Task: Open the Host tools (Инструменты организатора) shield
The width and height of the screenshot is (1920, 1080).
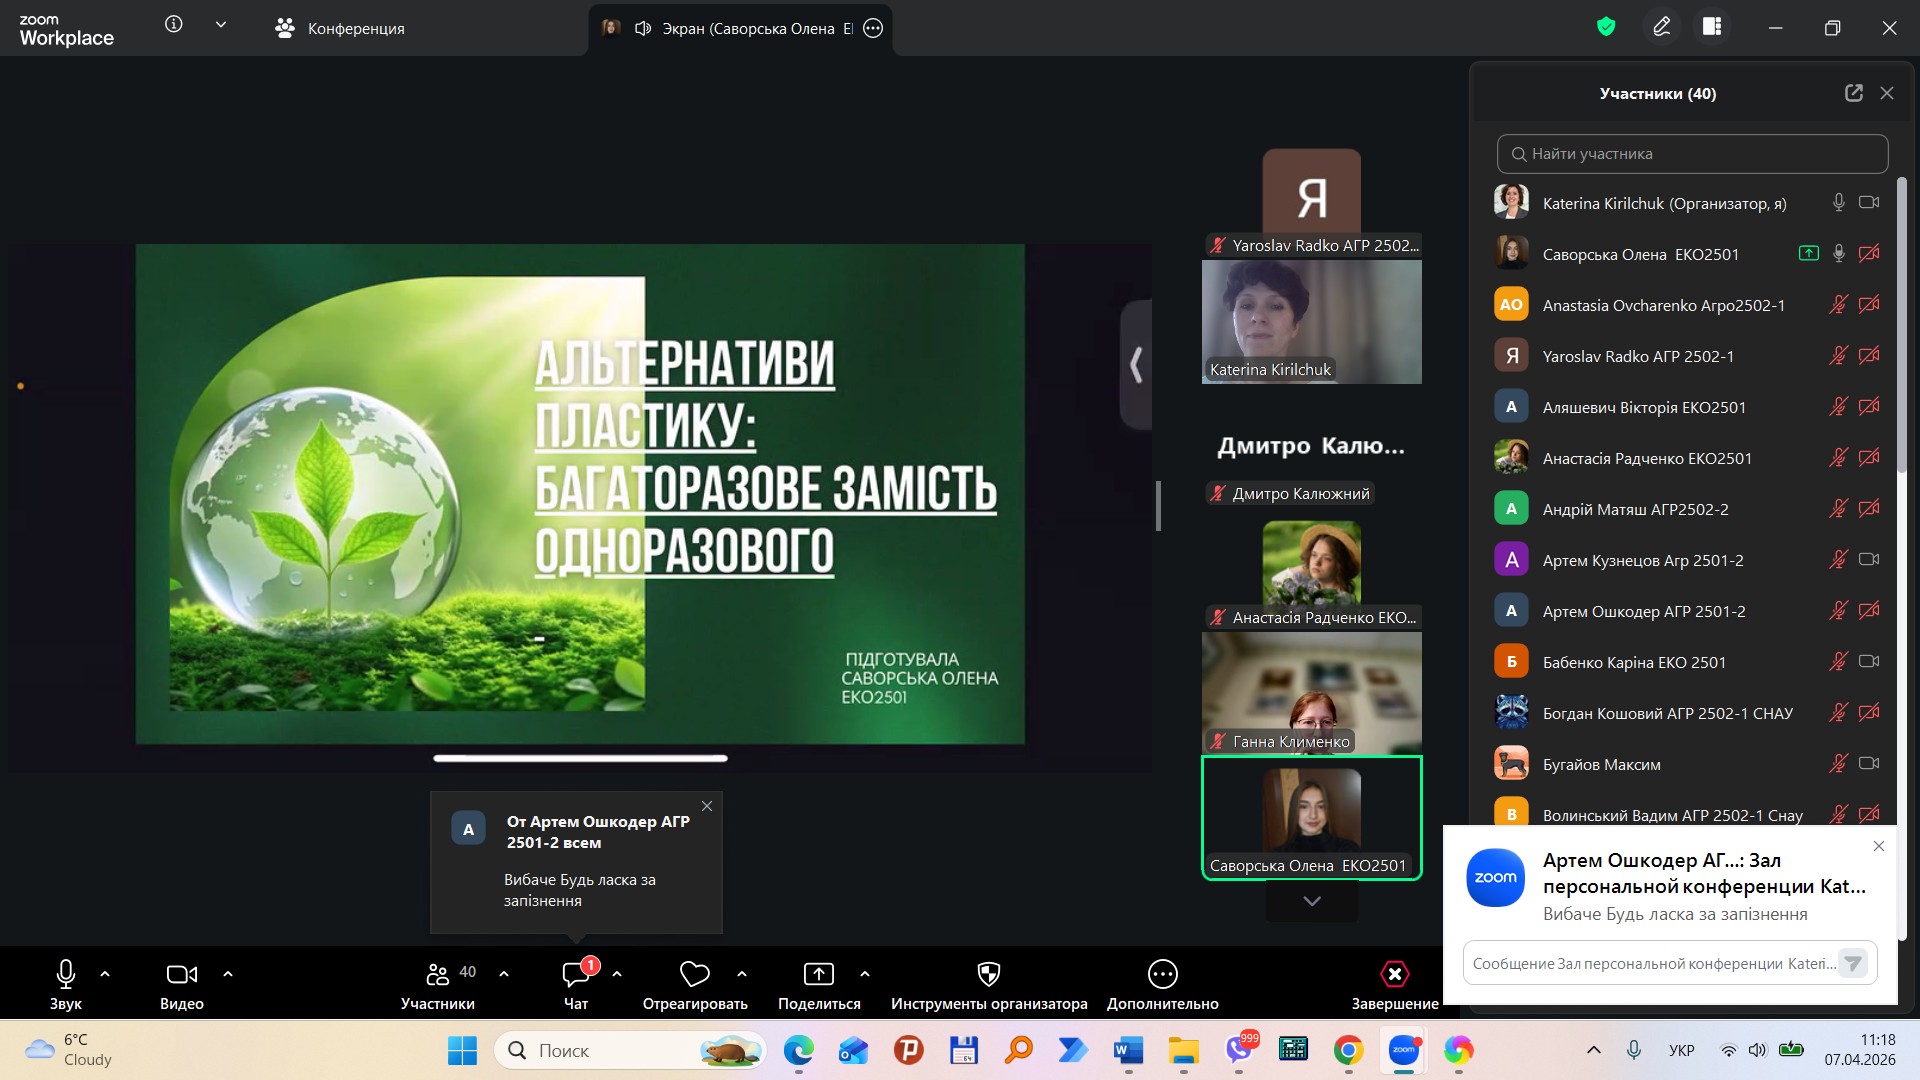Action: click(x=988, y=974)
